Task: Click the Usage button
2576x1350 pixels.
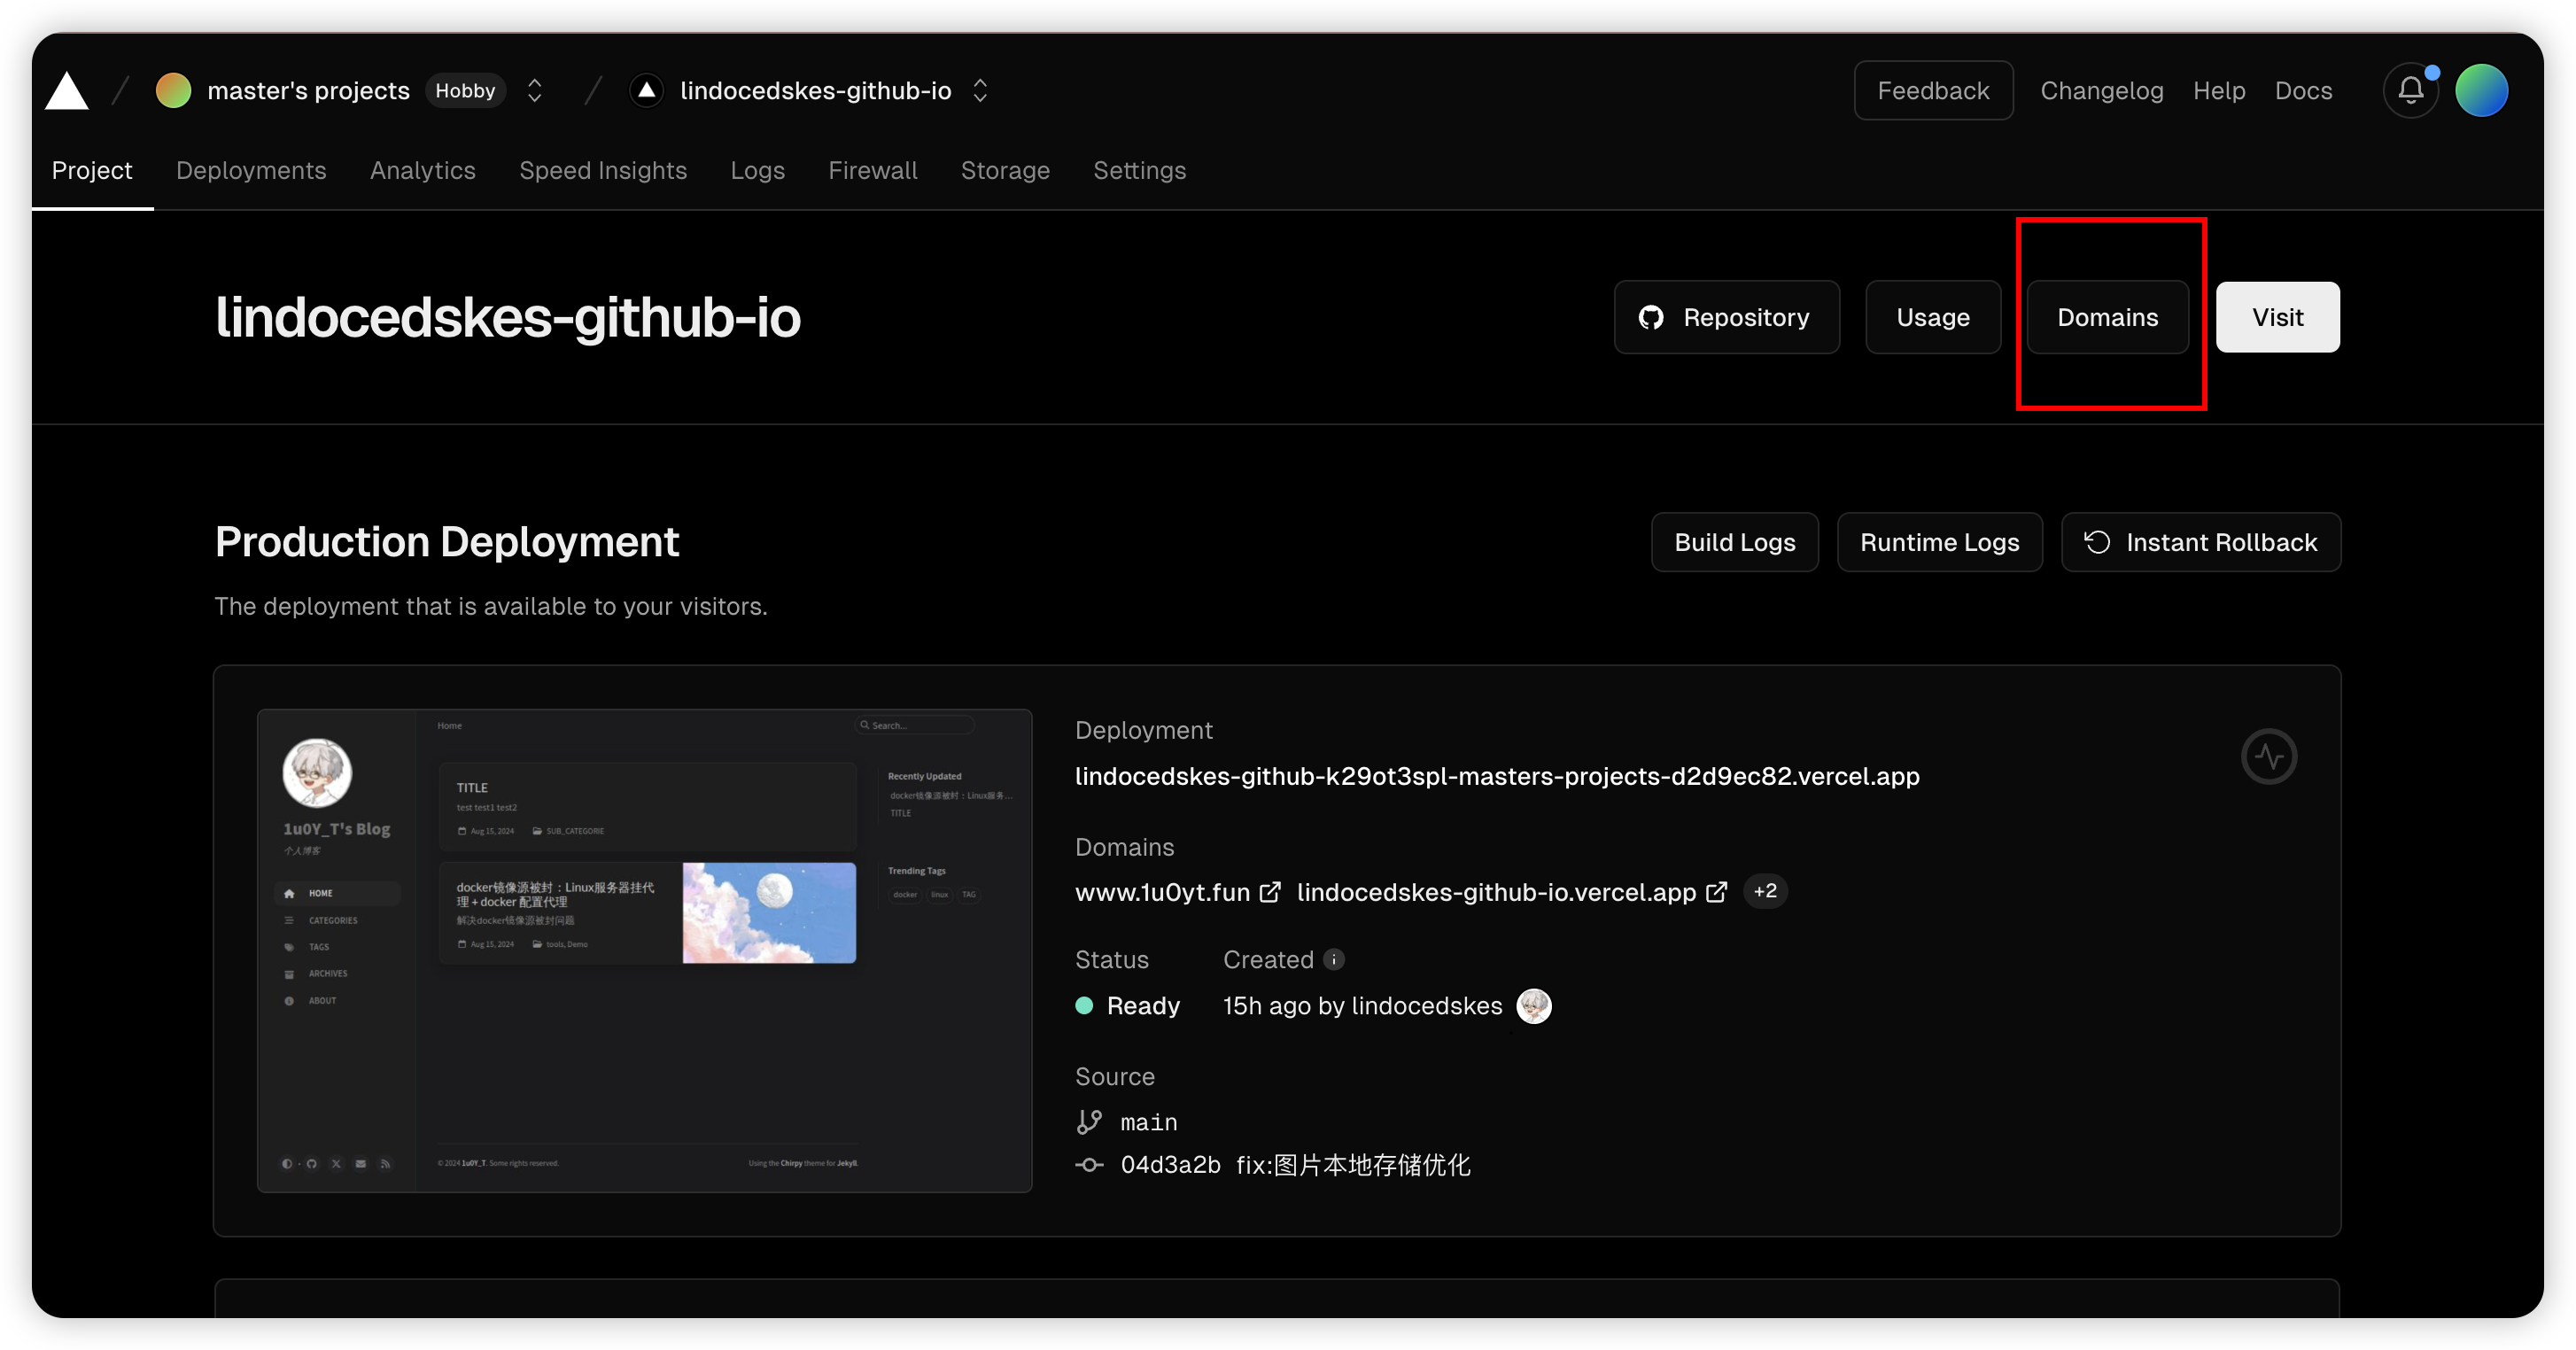Action: (x=1933, y=317)
